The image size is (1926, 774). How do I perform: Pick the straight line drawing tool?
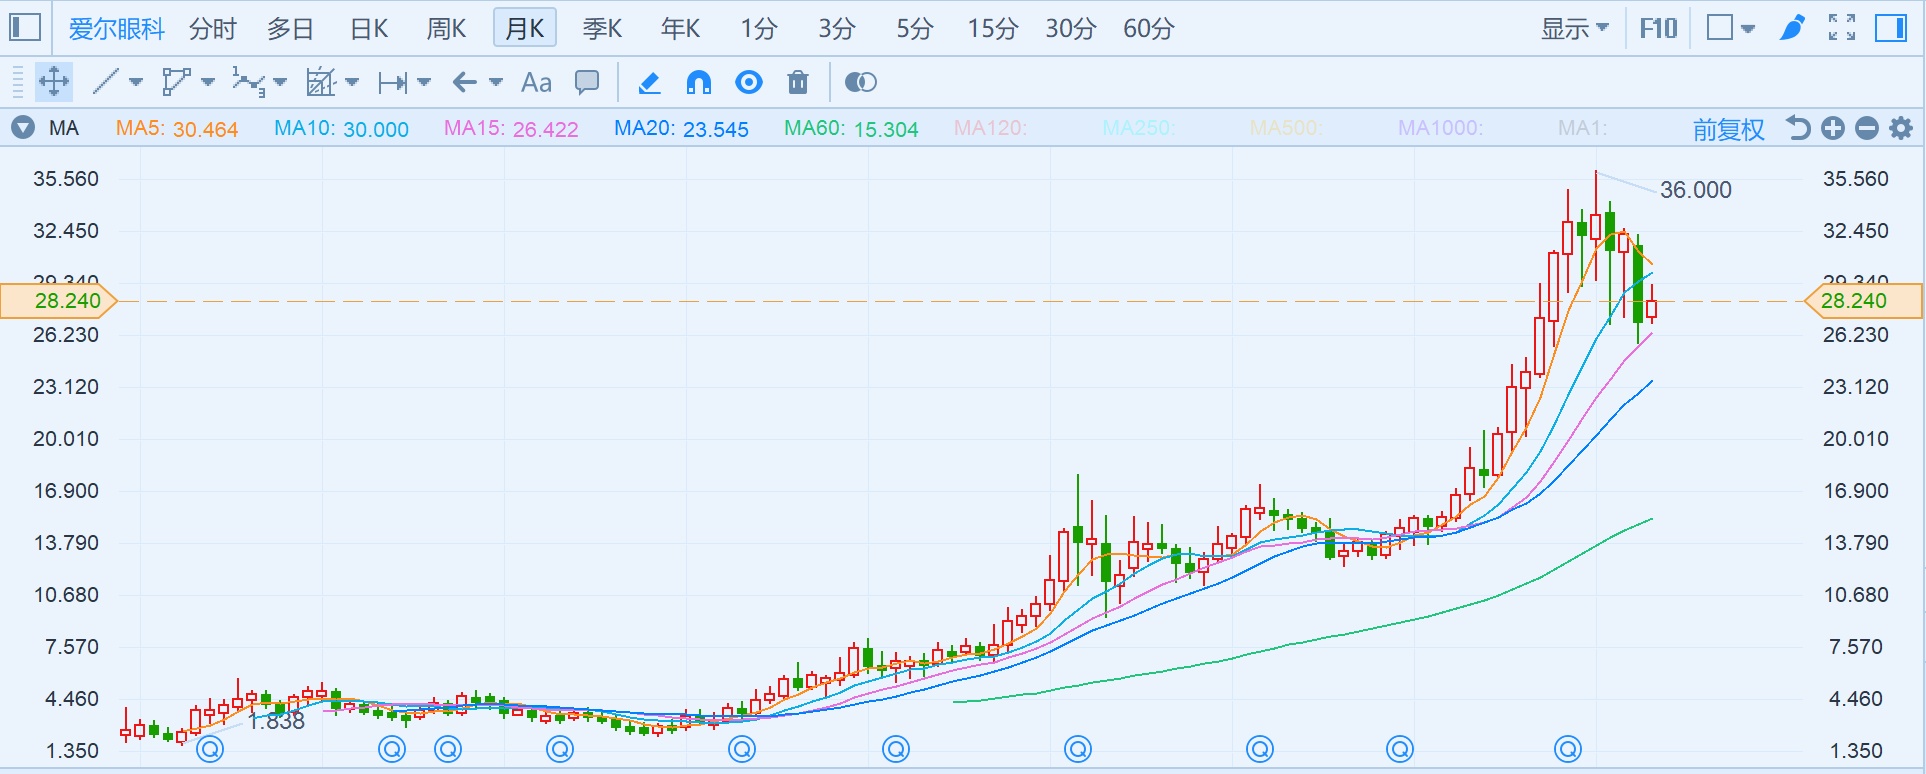pos(106,82)
